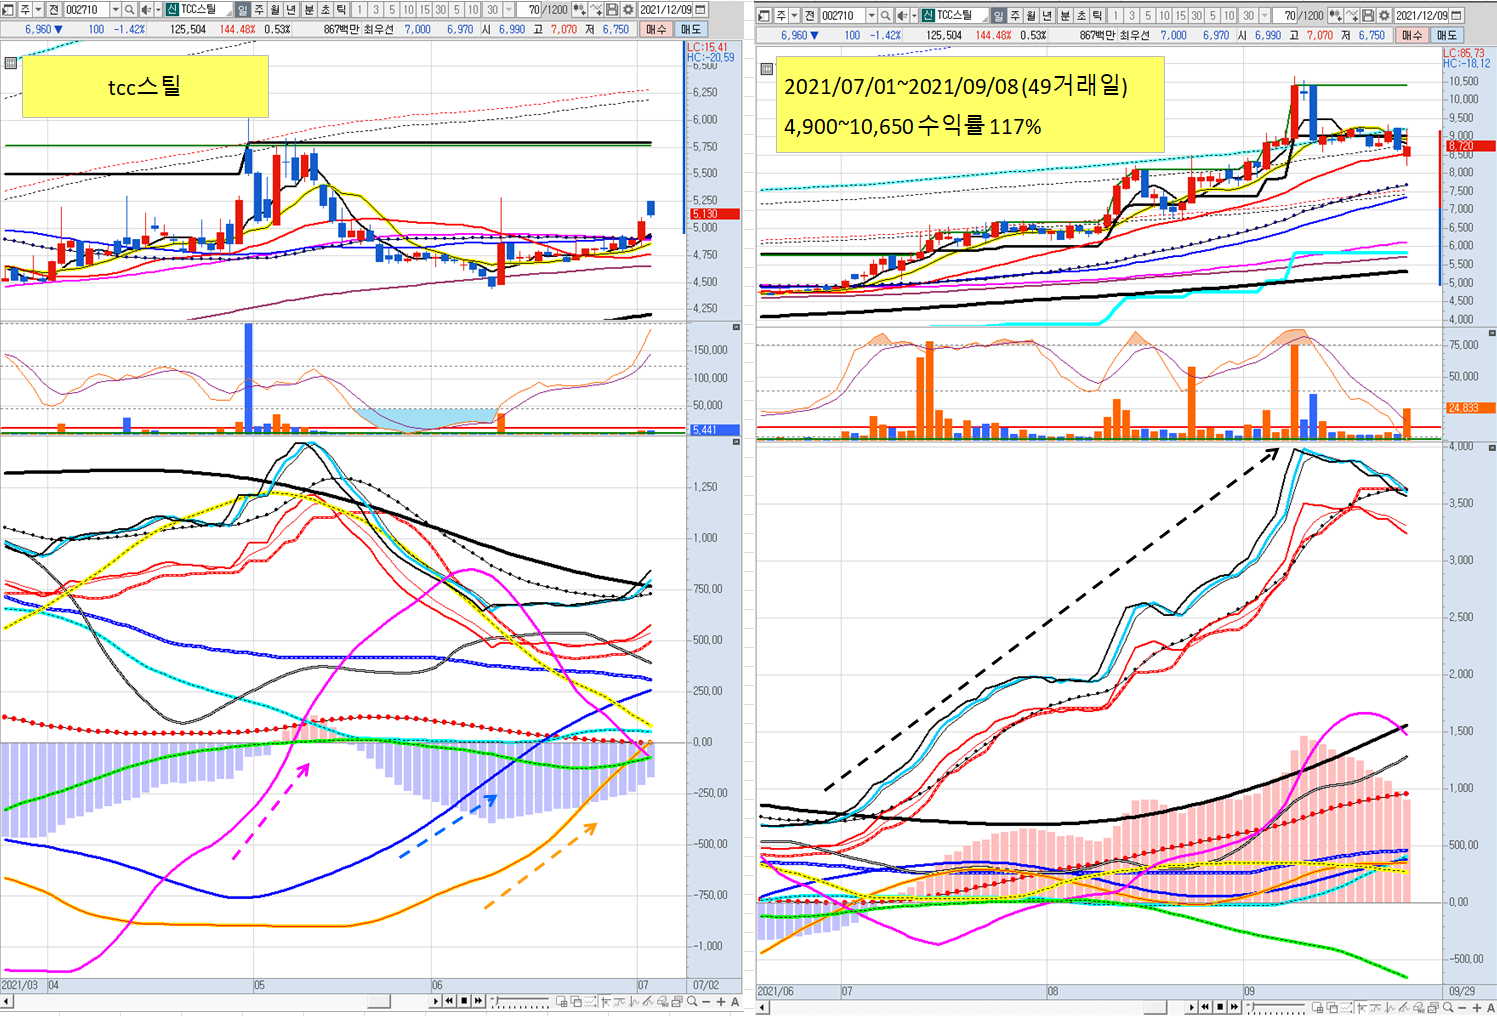
Task: Open the minute interval dropdown after 30 in left chart
Action: point(508,10)
